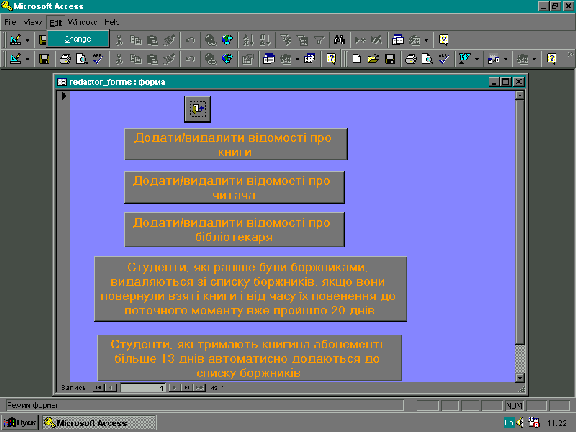Expand the new object dropdown arrow in top toolbar
Screen dimensions: 577x433
426,40
